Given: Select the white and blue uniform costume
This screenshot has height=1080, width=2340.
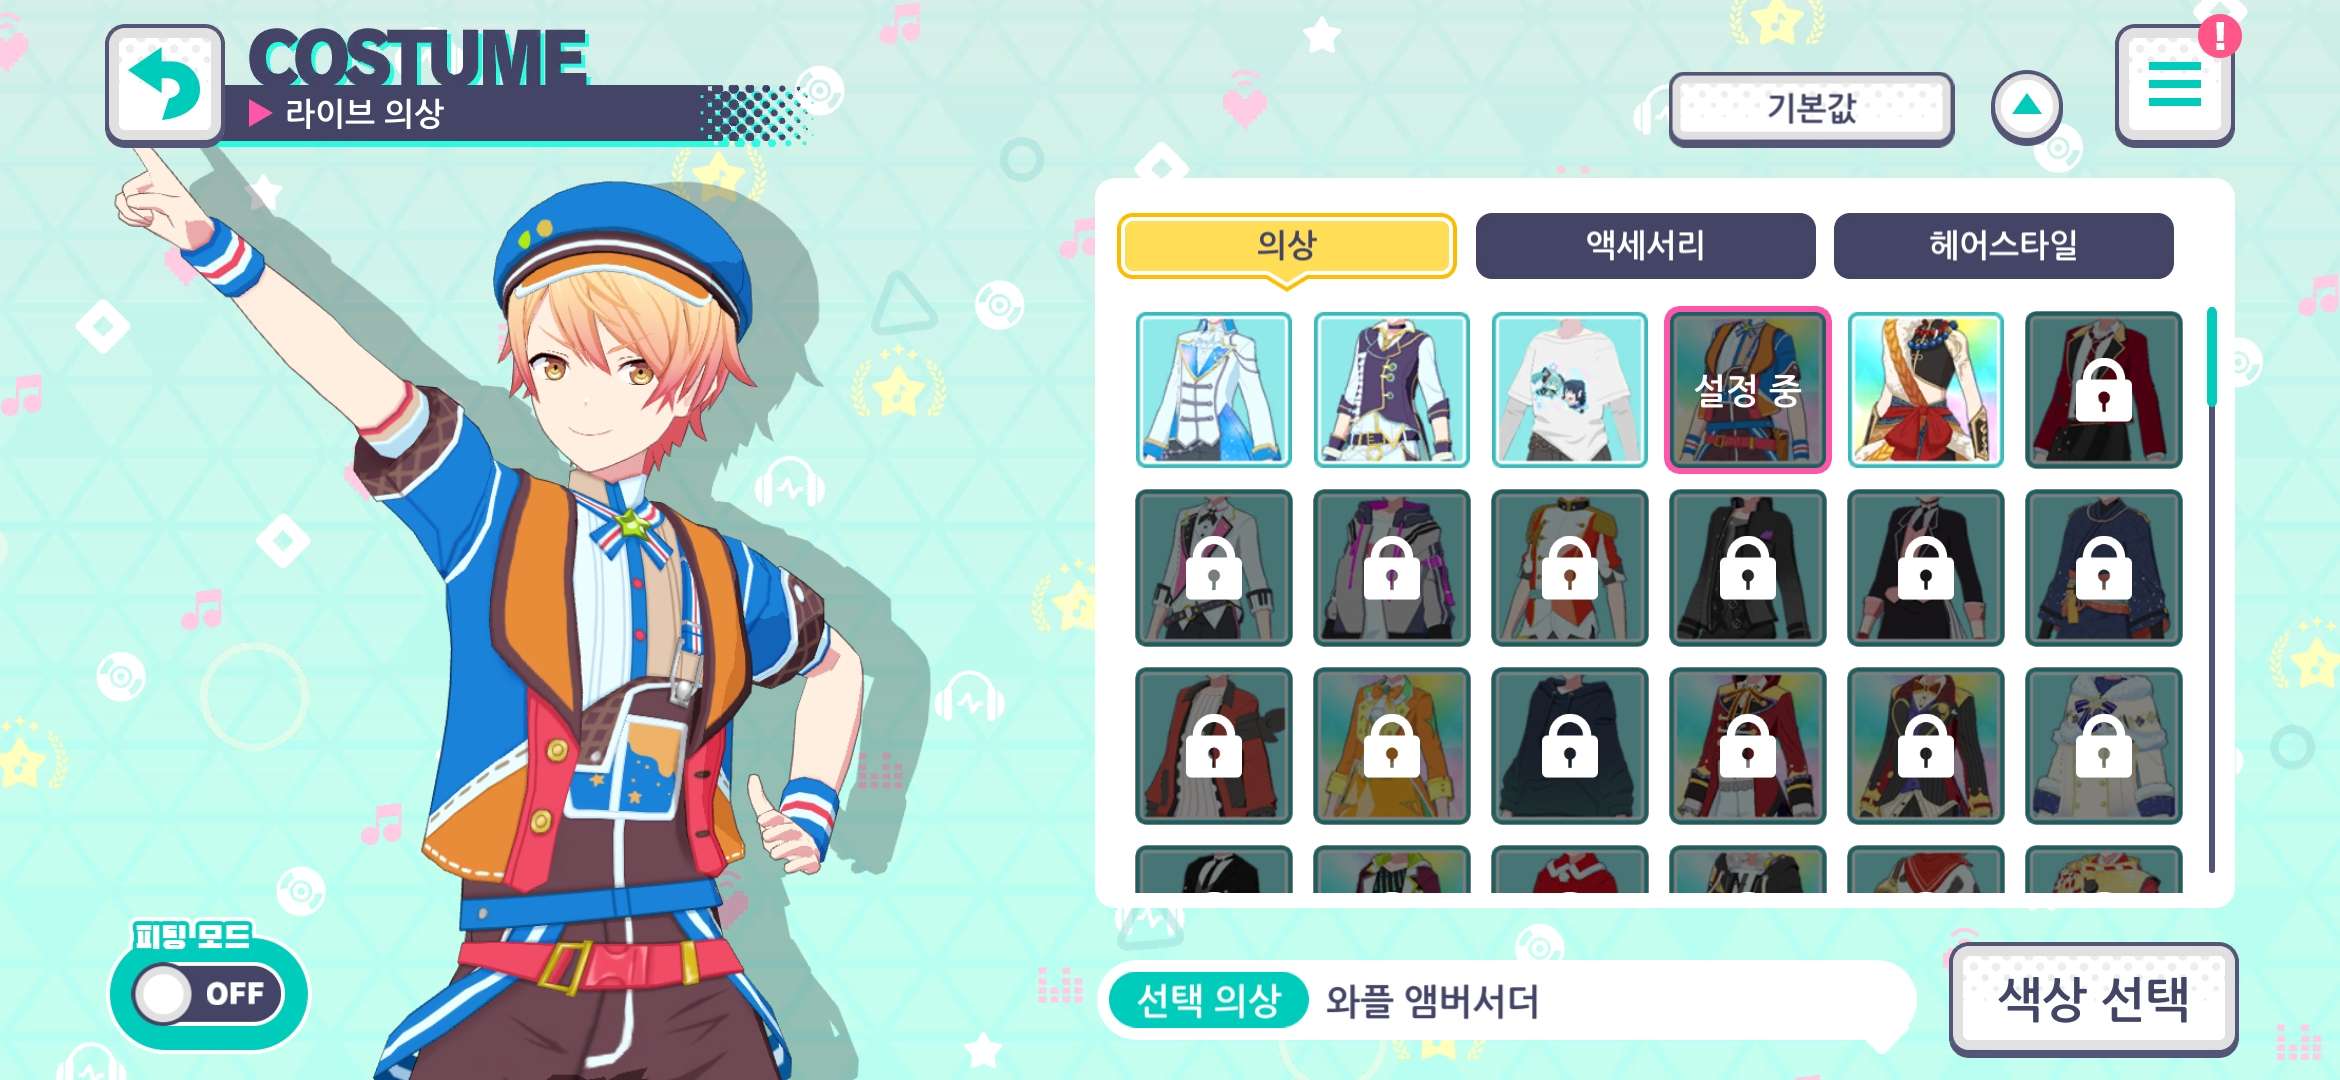Looking at the screenshot, I should 1214,390.
